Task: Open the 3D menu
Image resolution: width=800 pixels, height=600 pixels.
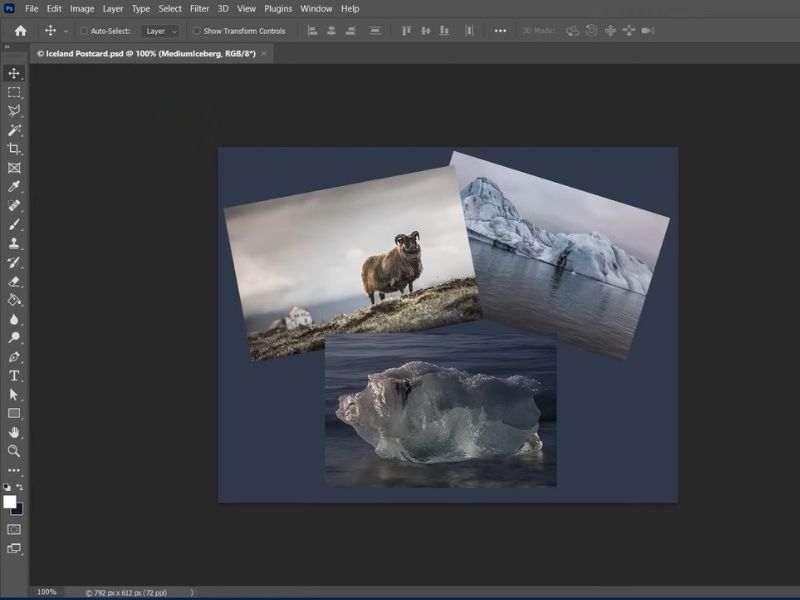Action: [223, 9]
